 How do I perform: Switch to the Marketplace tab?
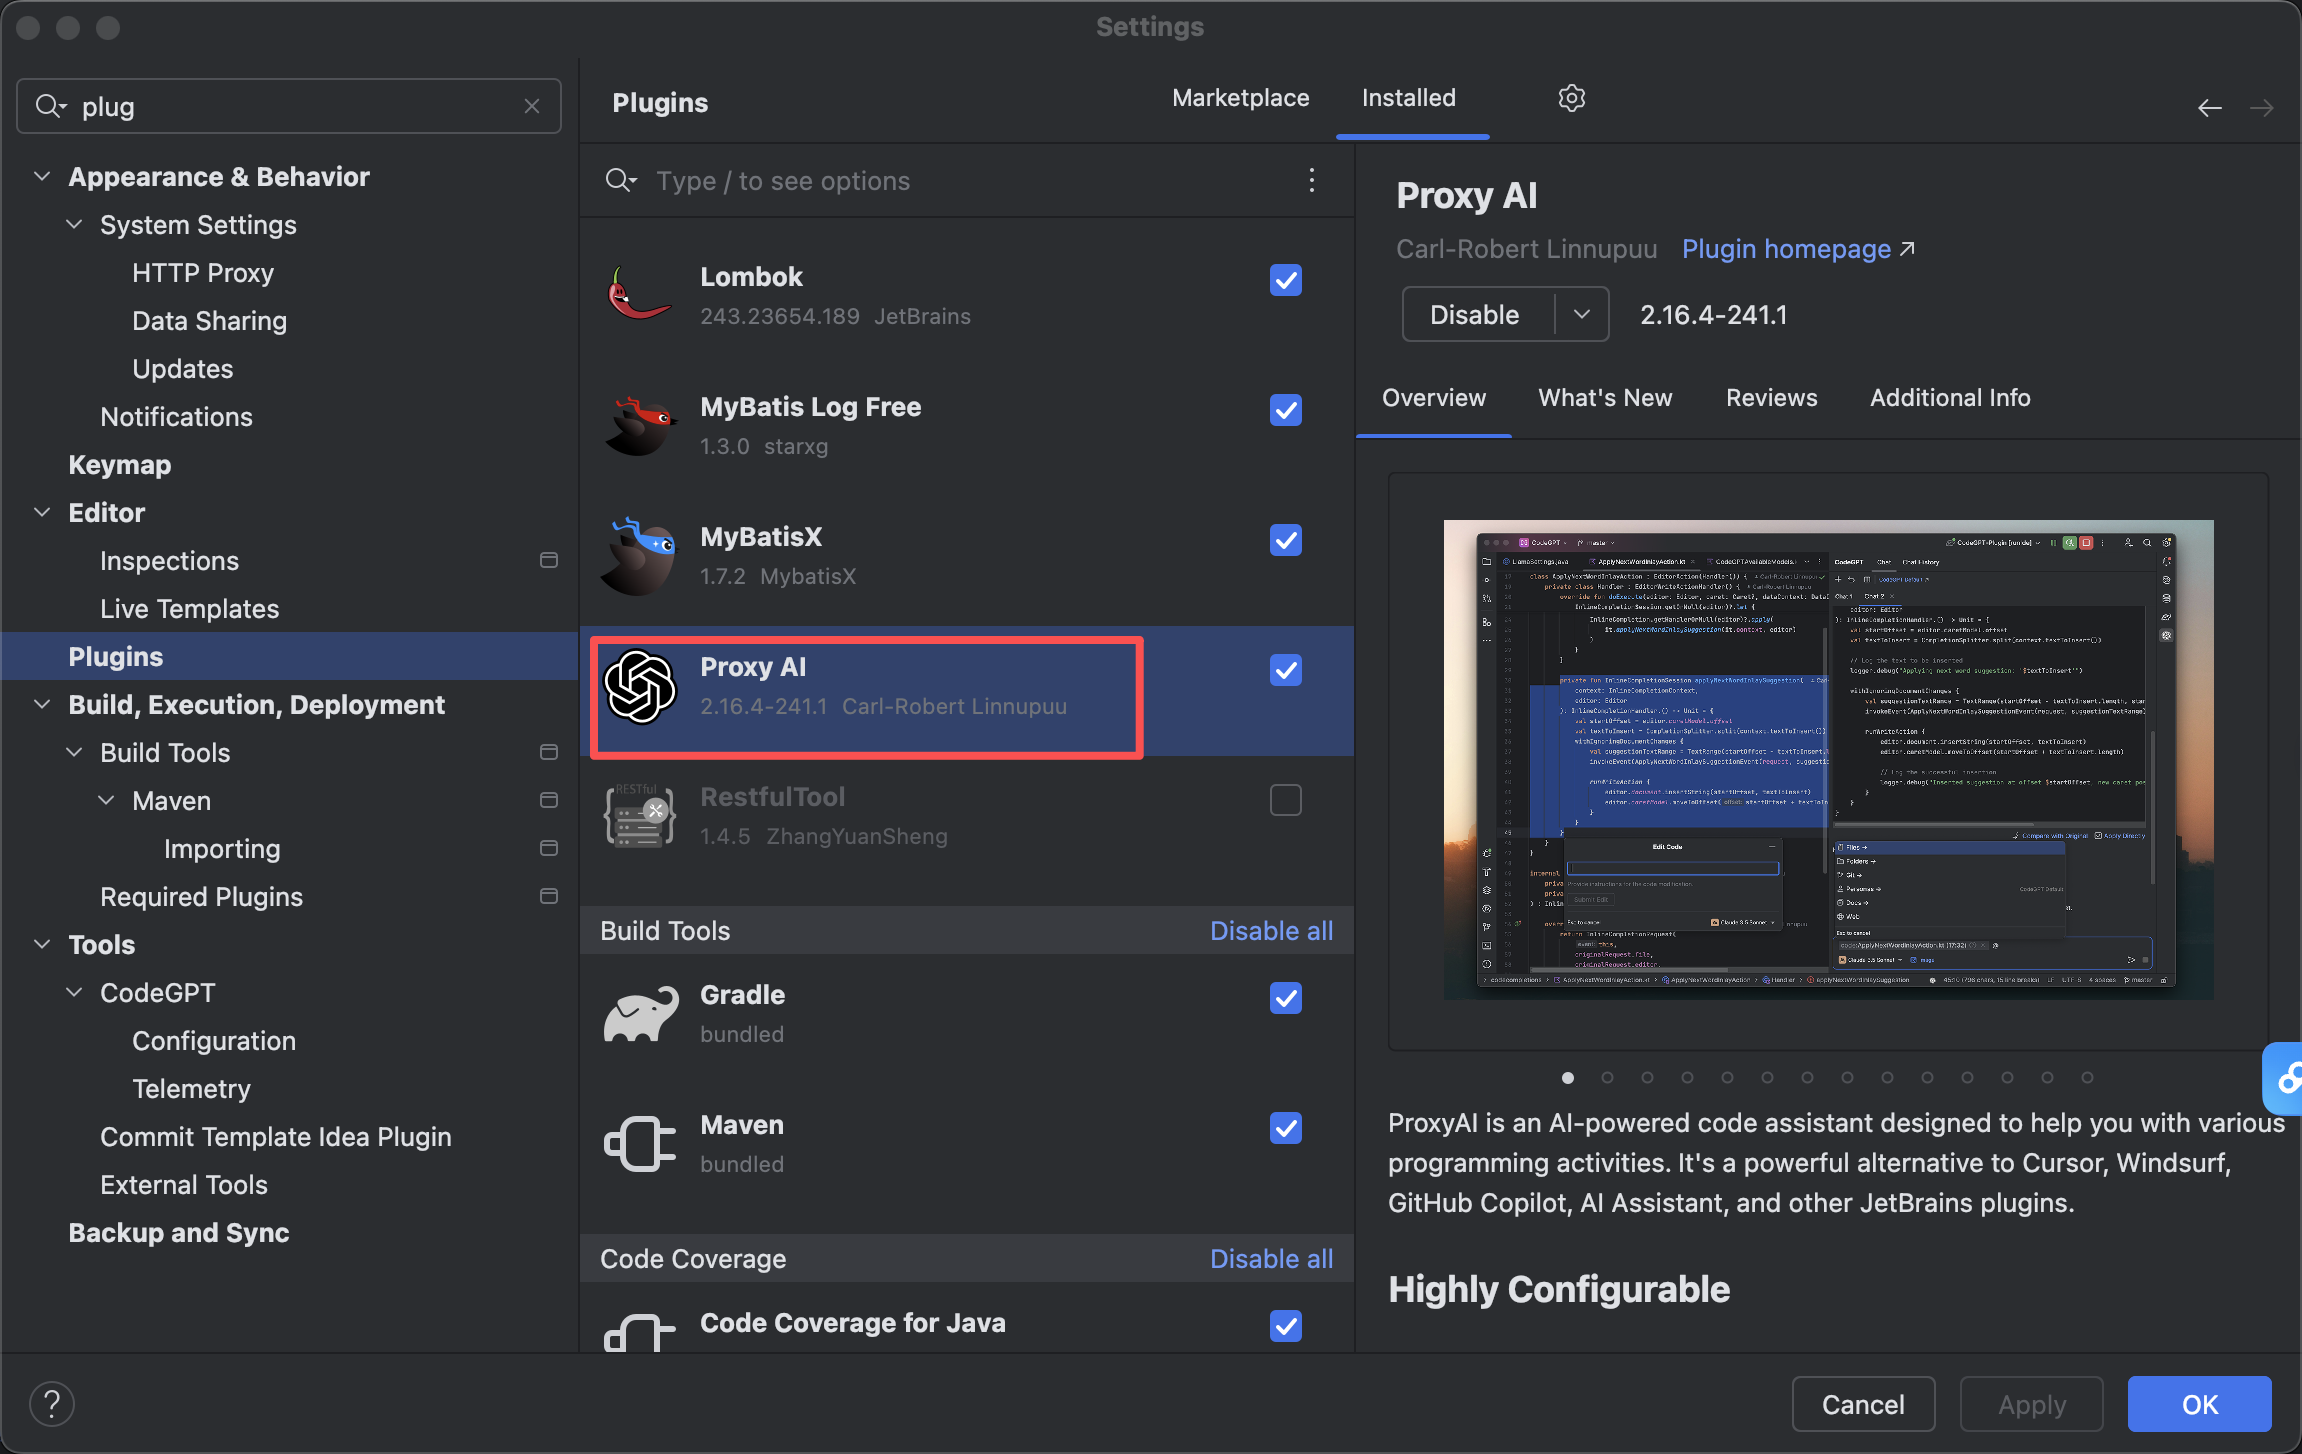[1240, 98]
